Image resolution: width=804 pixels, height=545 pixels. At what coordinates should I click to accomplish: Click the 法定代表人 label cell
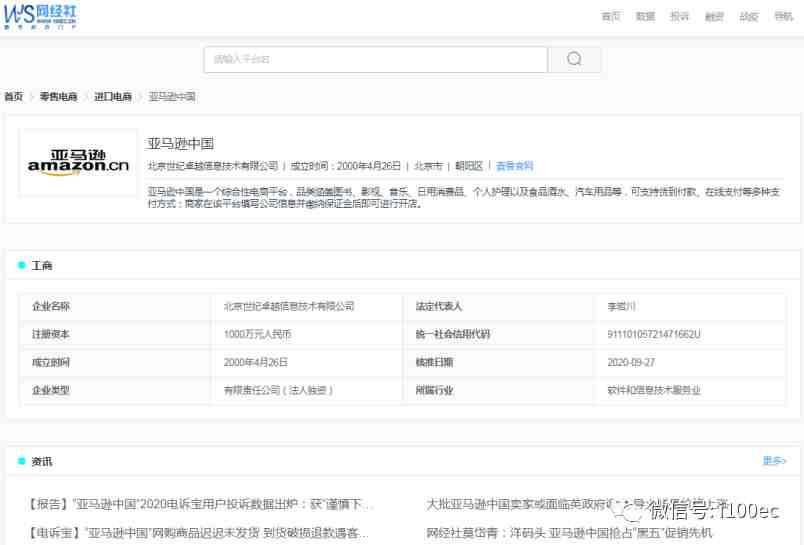(x=498, y=307)
